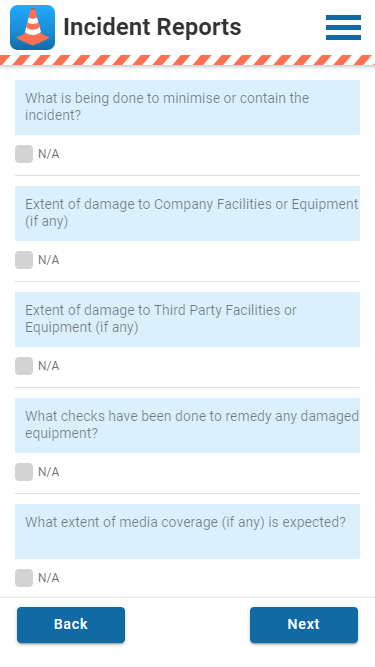Image resolution: width=375 pixels, height=667 pixels.
Task: Focus the media coverage expected field
Action: (188, 531)
